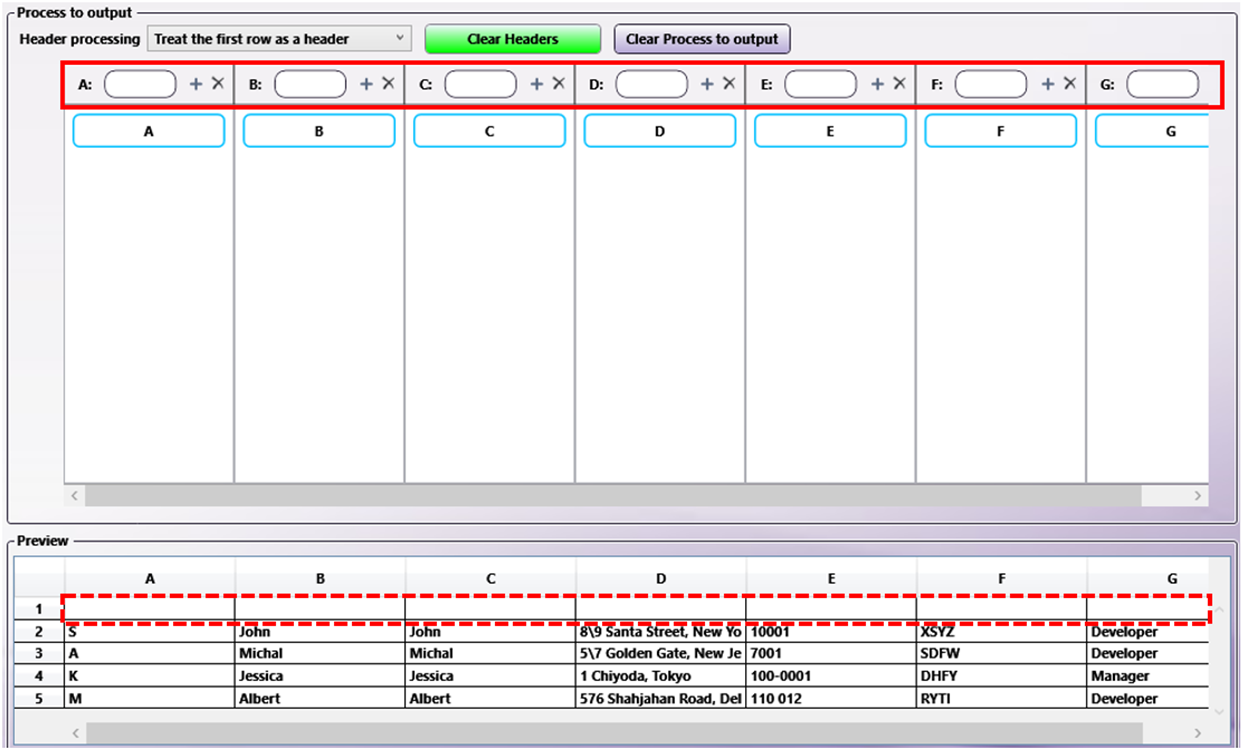Select row 3 header in Preview grid
Screen dimensions: 1248x749
(x=39, y=653)
